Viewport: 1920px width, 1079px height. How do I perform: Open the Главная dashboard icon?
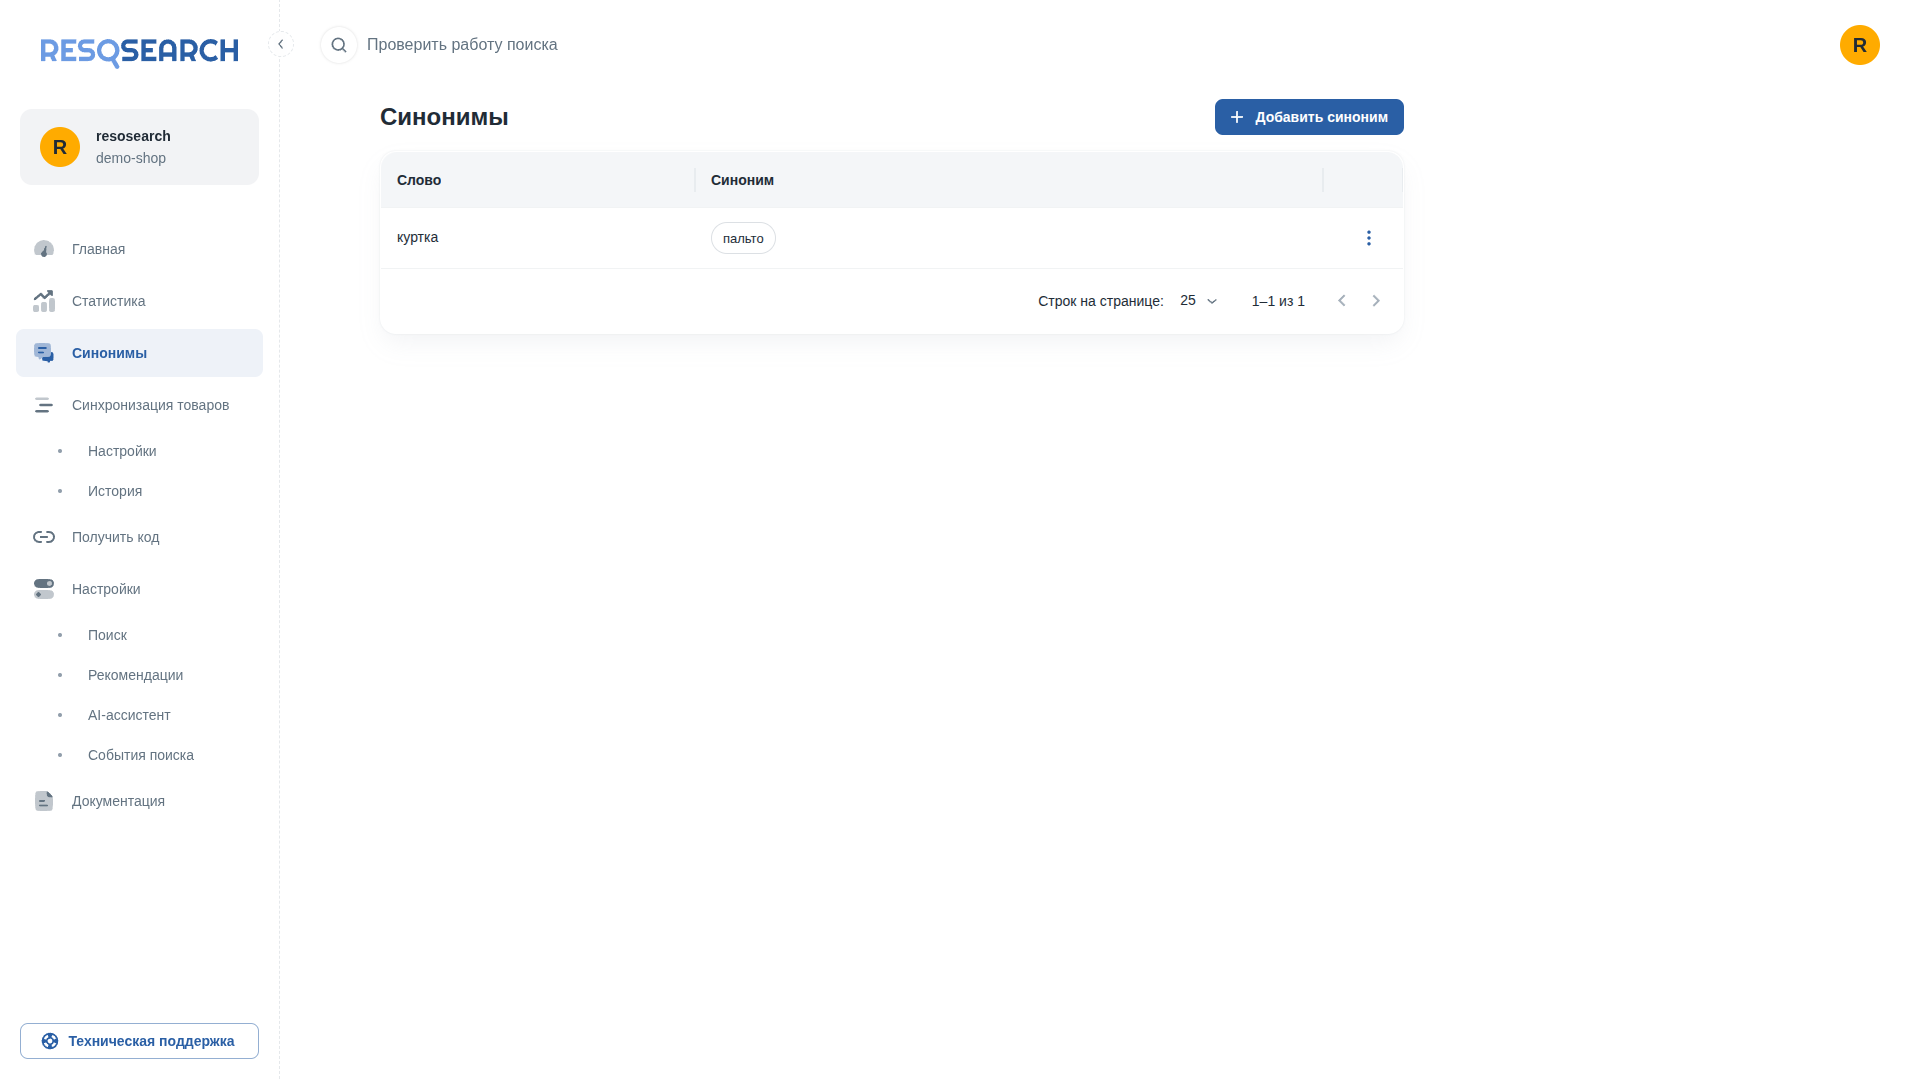44,249
